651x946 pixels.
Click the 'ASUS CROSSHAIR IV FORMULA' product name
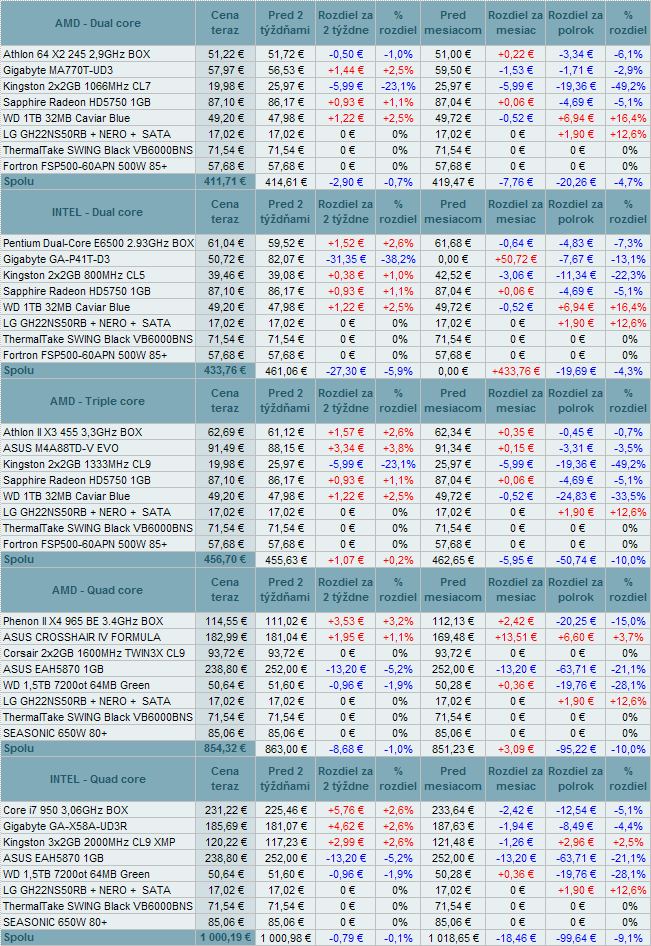coord(82,637)
